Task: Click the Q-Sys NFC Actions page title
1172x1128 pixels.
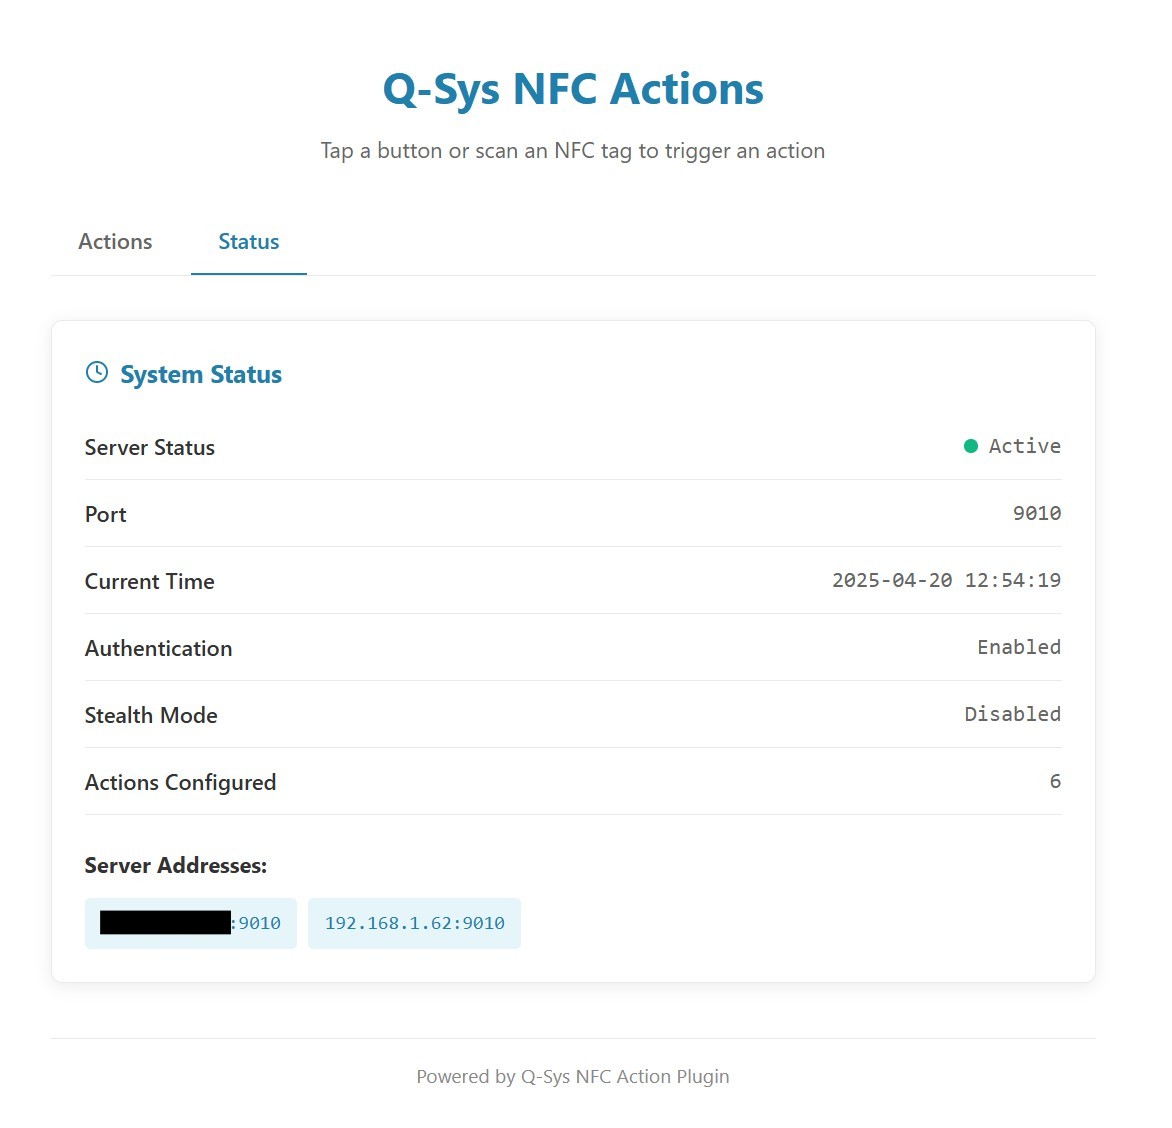Action: pos(573,88)
